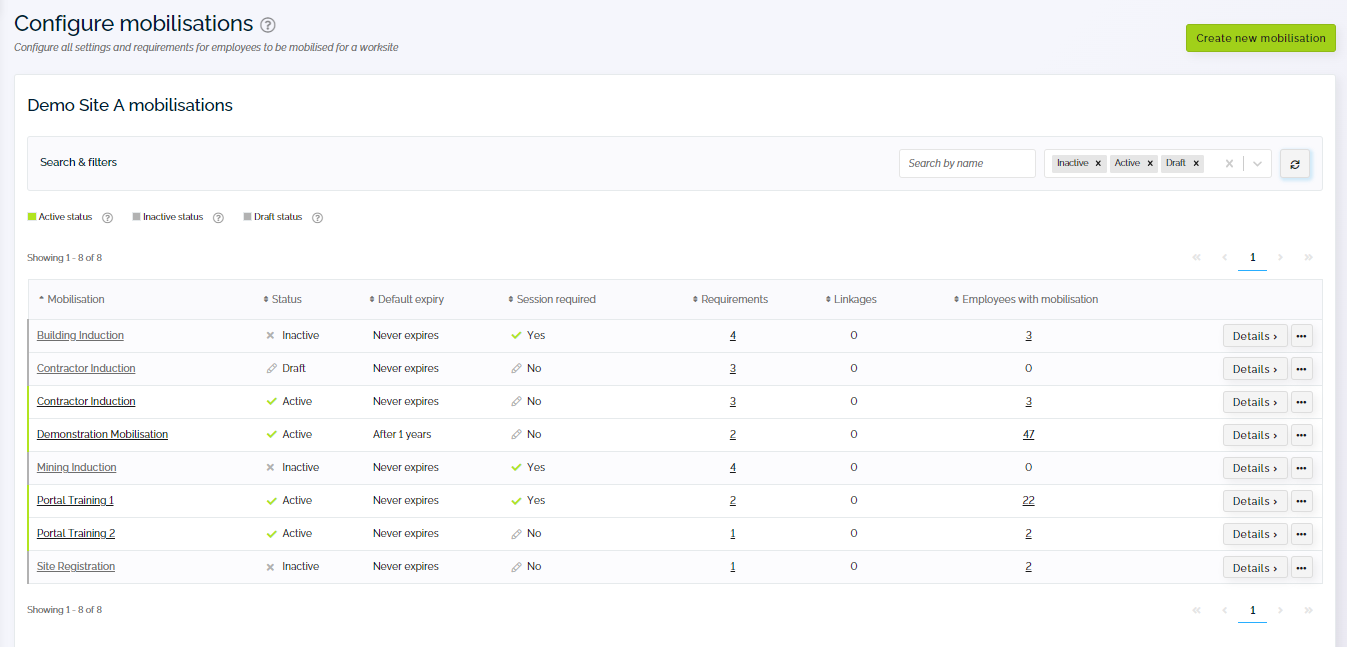Click the refresh icon button next to filters
This screenshot has height=647, width=1347.
tap(1295, 164)
